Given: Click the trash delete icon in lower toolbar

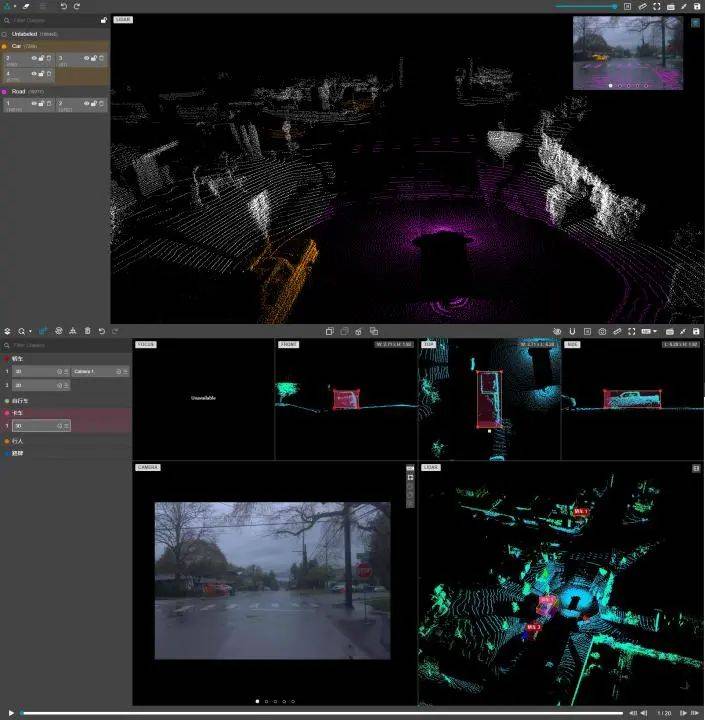Looking at the screenshot, I should pos(88,331).
